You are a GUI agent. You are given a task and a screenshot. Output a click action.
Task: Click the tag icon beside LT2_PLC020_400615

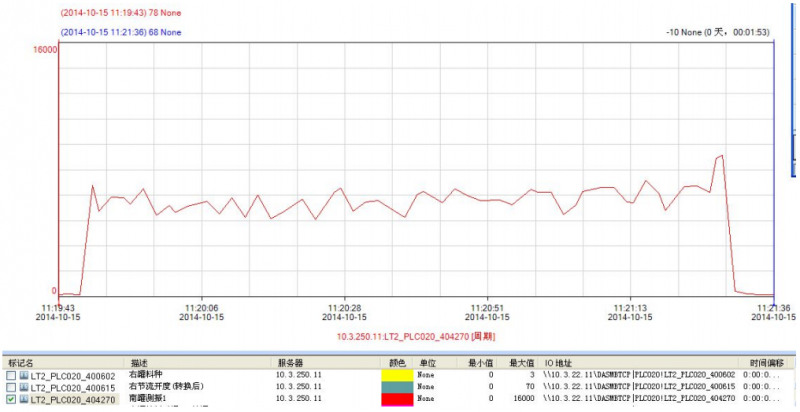pyautogui.click(x=24, y=386)
